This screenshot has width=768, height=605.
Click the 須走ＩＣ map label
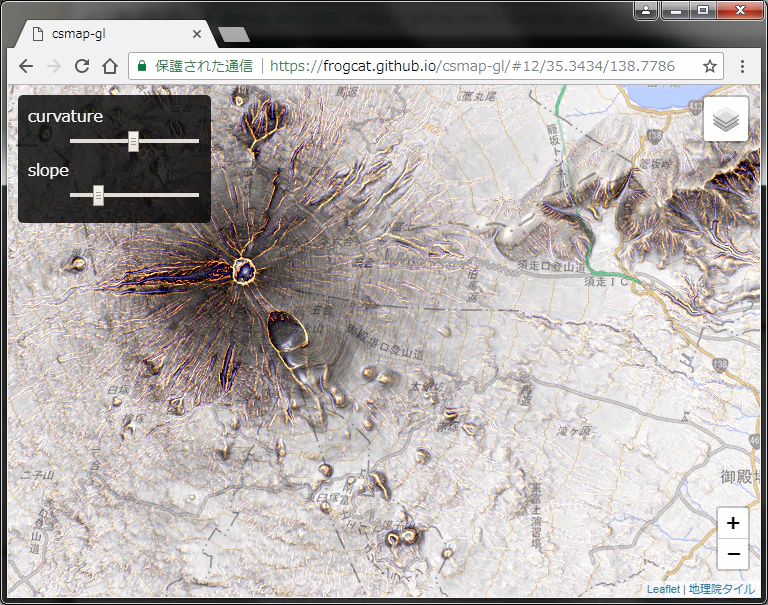point(606,282)
